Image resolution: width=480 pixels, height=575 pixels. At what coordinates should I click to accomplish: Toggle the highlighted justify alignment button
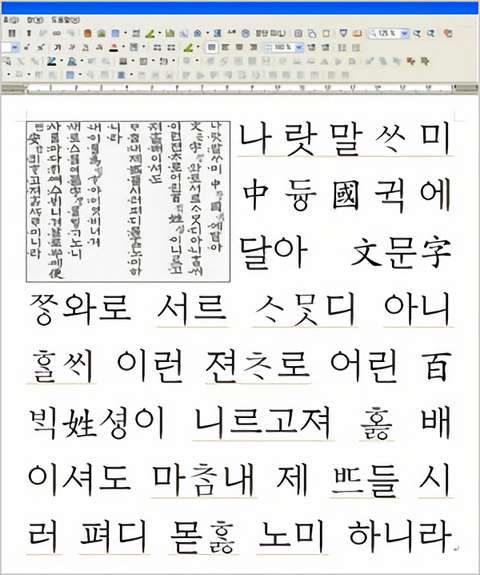point(211,47)
